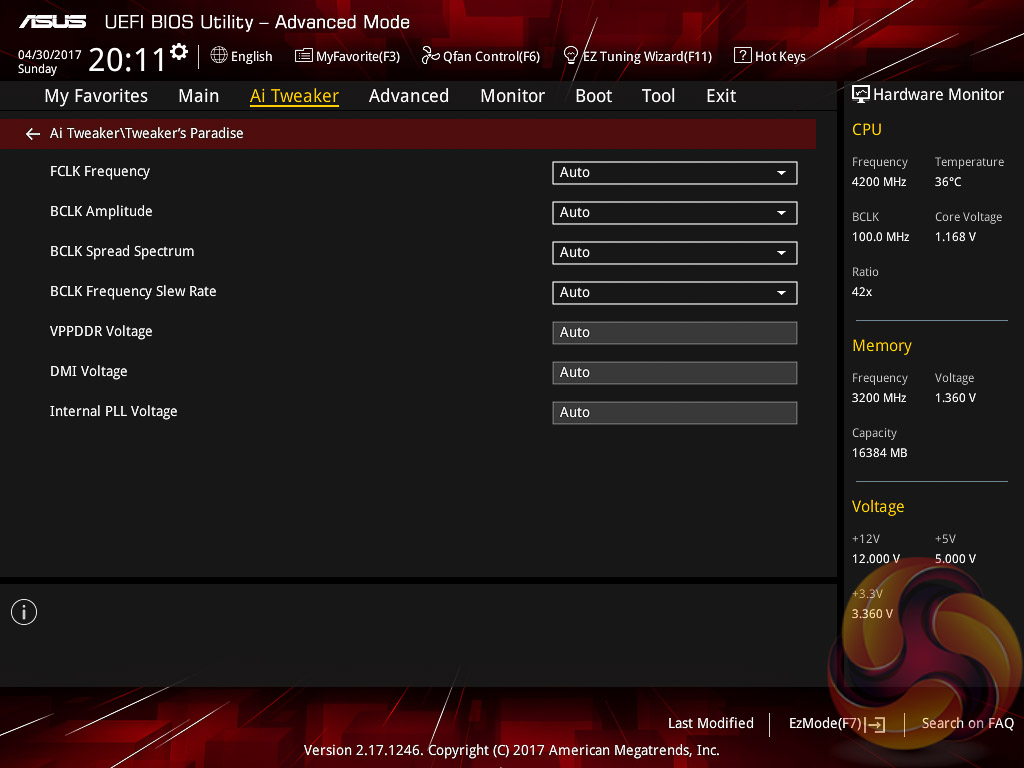1024x768 pixels.
Task: Switch to EzMode(F7)
Action: 836,723
